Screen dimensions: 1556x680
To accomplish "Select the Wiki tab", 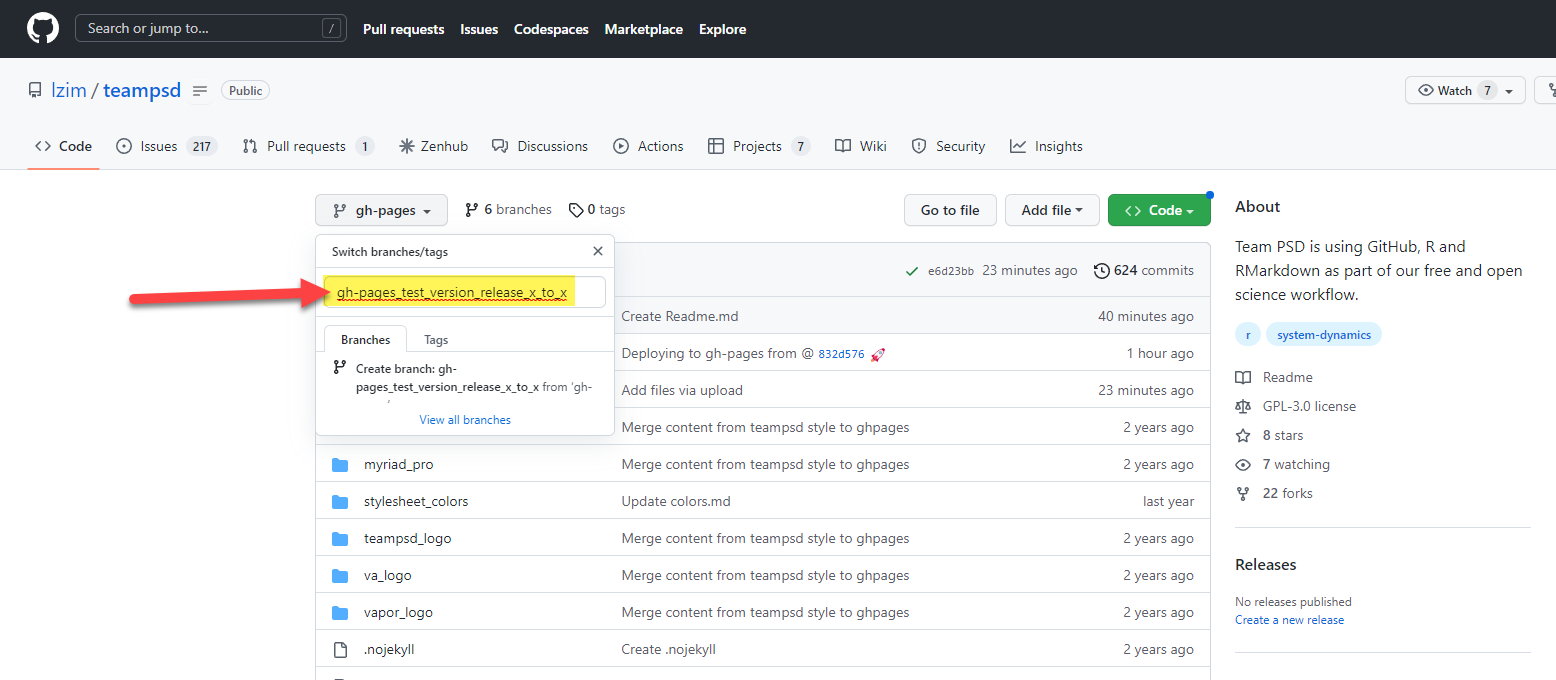I will pos(861,146).
